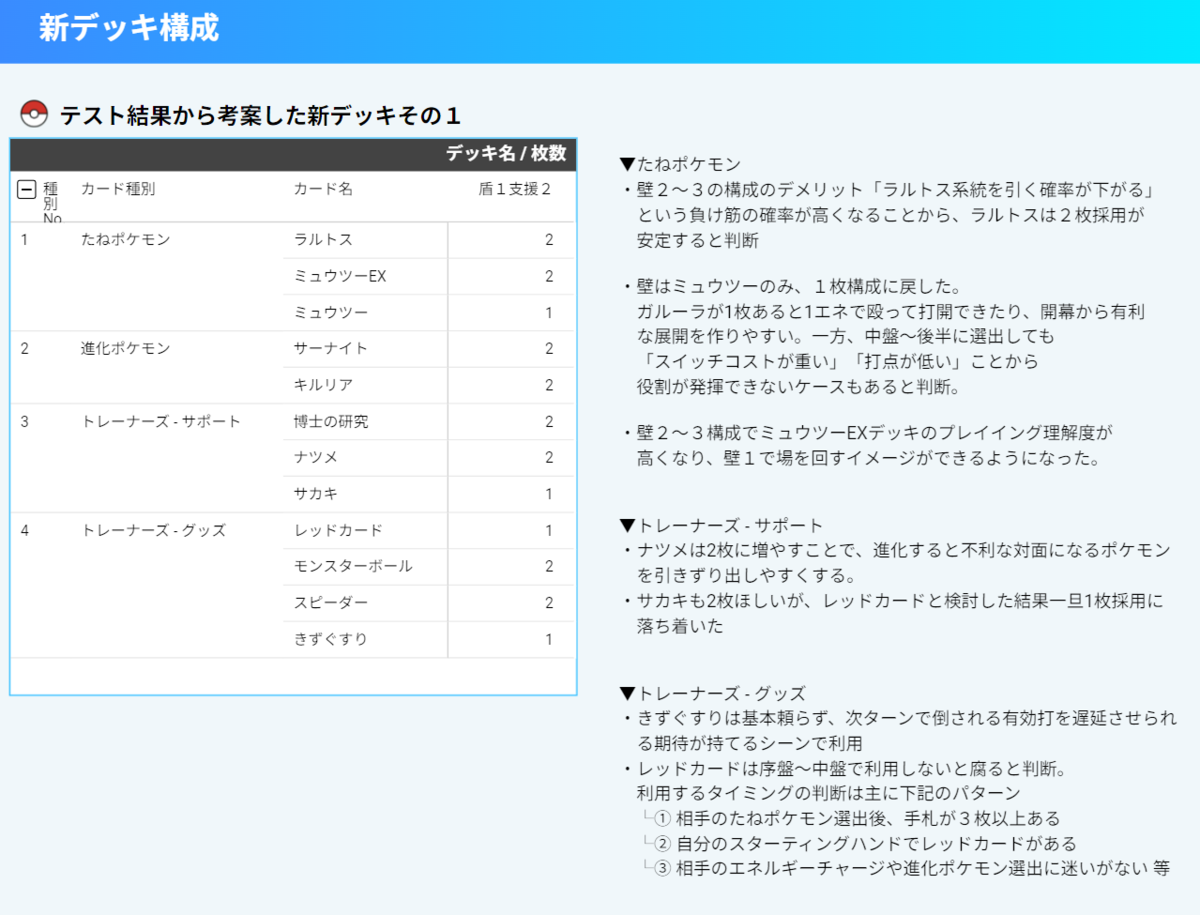Select the トレーナーズ - グッズ category cell
This screenshot has height=915, width=1200.
(x=154, y=530)
